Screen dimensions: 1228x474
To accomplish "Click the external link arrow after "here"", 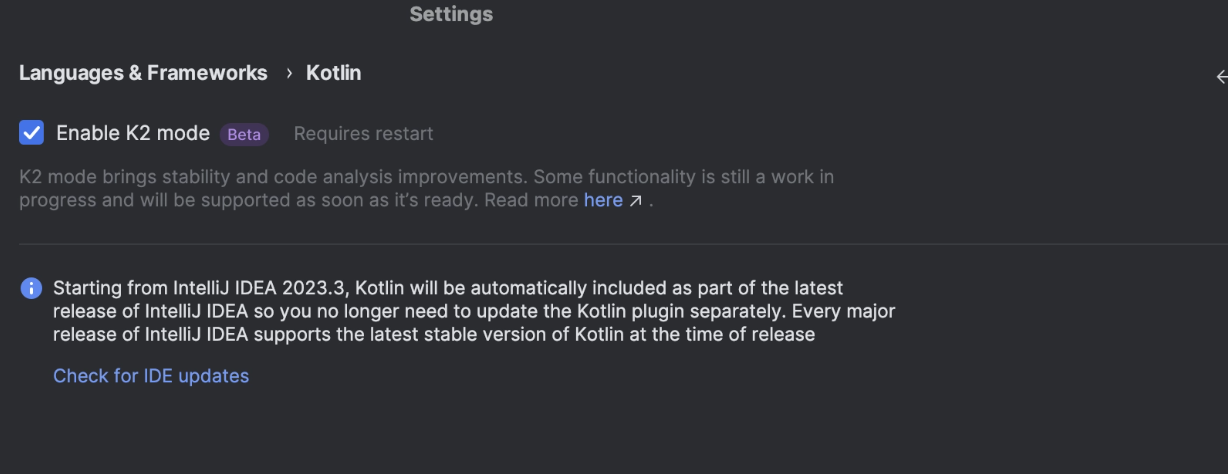I will [635, 201].
